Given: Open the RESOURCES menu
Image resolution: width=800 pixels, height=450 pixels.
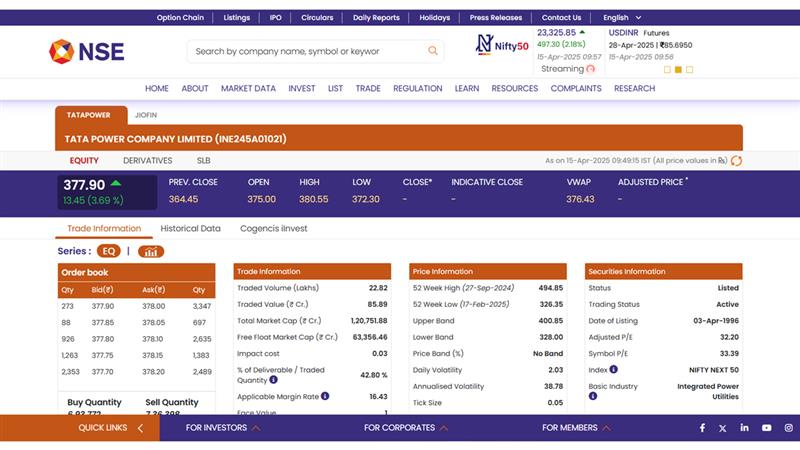Looking at the screenshot, I should coord(514,88).
